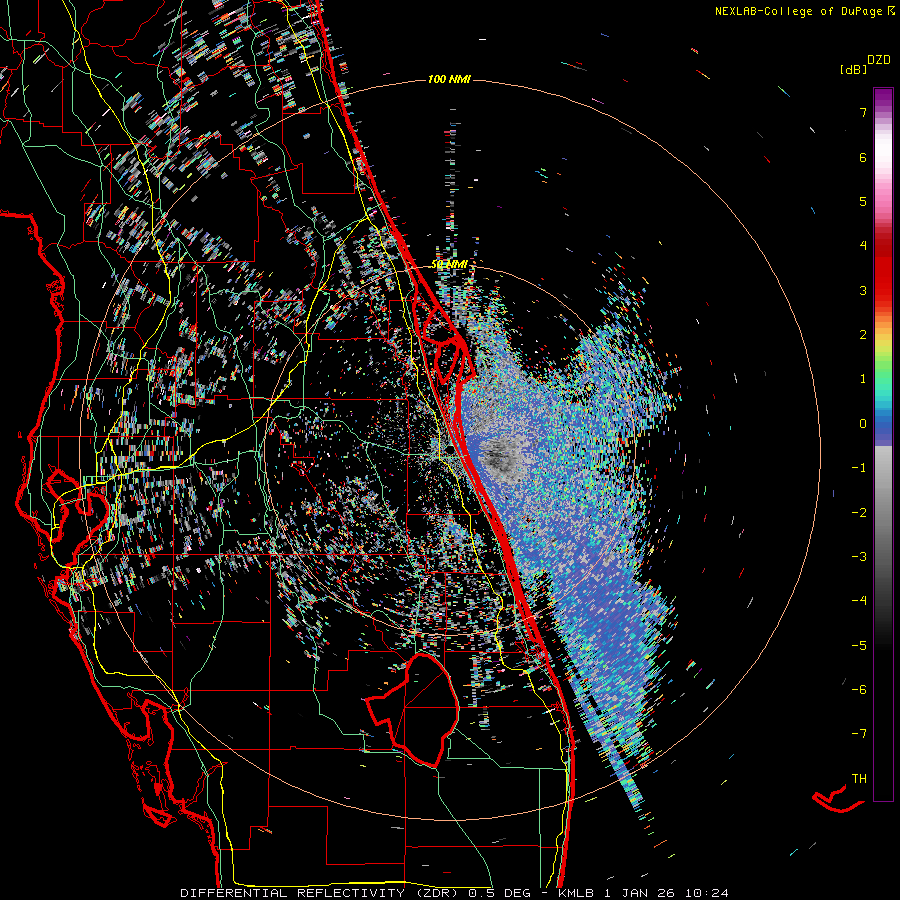Viewport: 900px width, 900px height.
Task: Click the -1 value on the color scale
Action: click(x=859, y=468)
